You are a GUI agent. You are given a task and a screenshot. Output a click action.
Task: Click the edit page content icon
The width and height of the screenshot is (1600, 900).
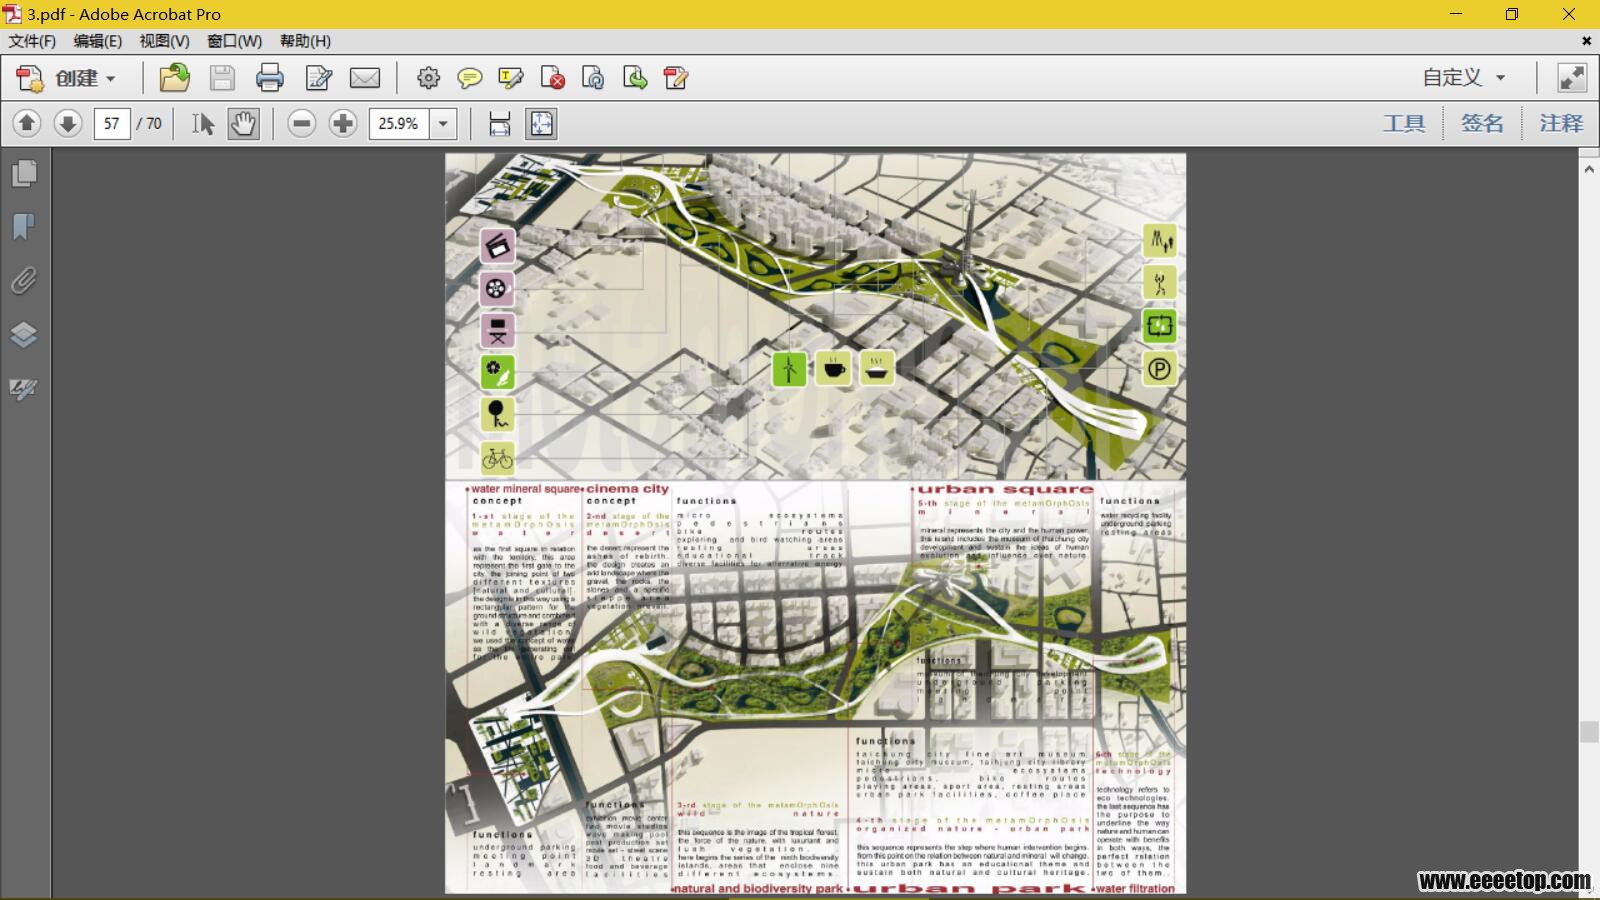pyautogui.click(x=676, y=78)
